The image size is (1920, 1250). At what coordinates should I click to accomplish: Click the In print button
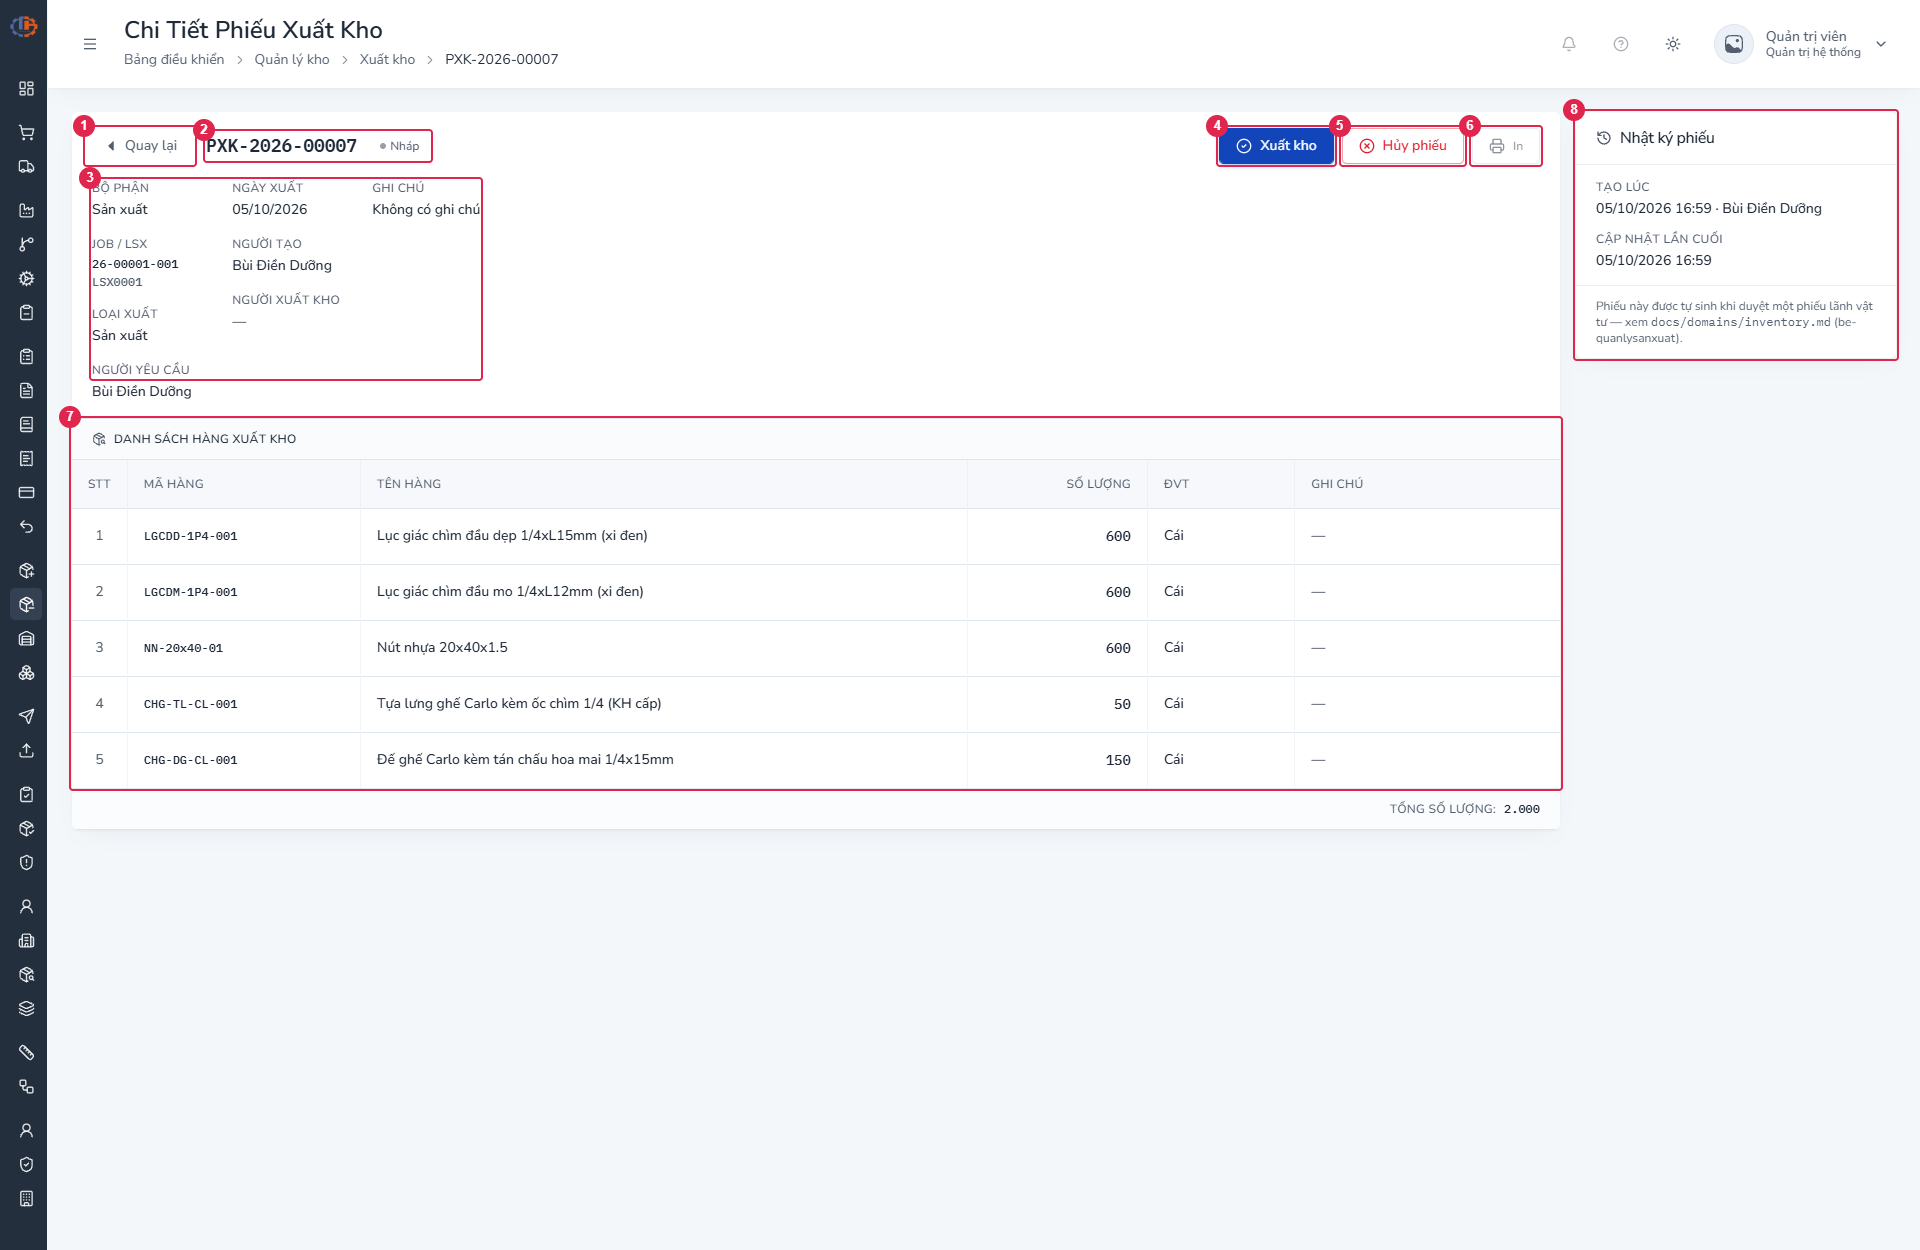[x=1506, y=146]
